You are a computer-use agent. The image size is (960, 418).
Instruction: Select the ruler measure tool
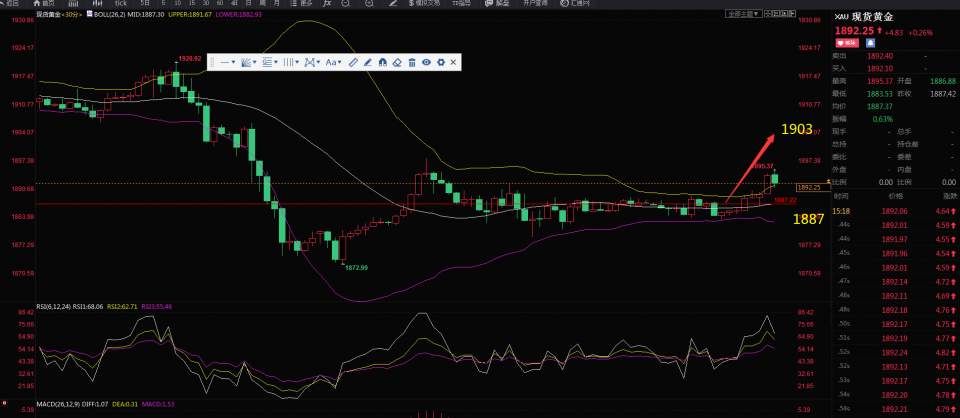[353, 62]
